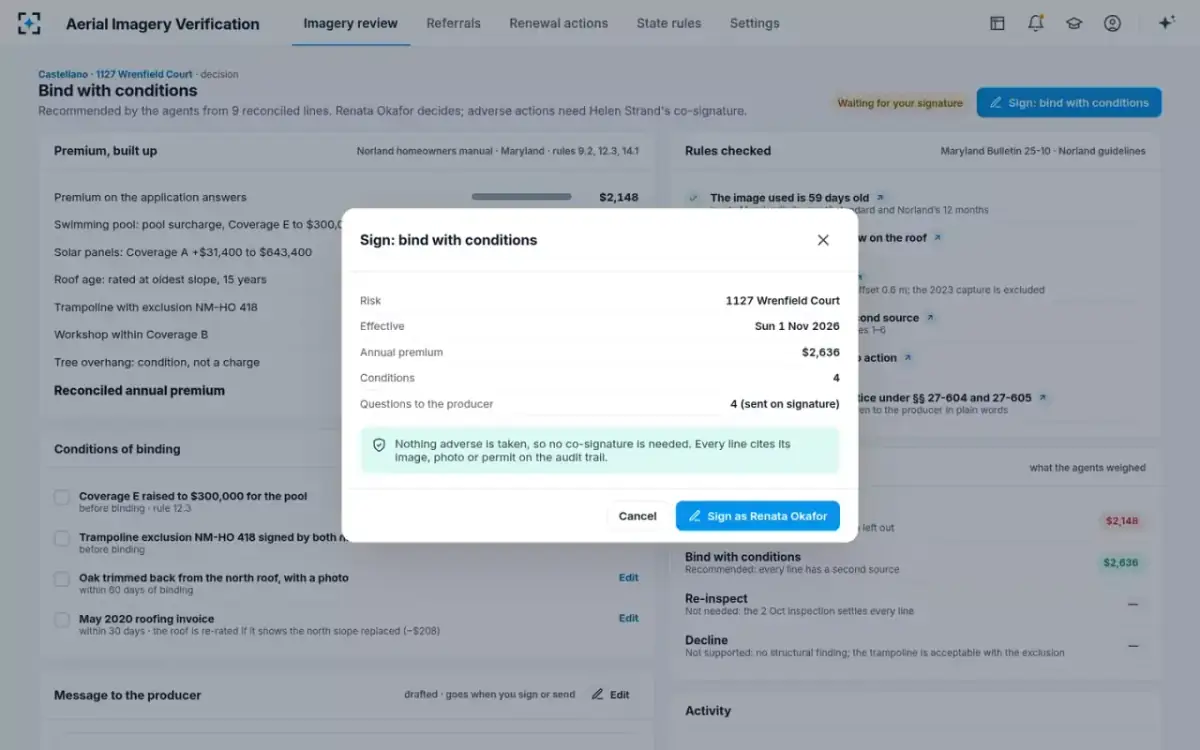This screenshot has height=750, width=1200.
Task: Click the premium progress bar
Action: (521, 197)
